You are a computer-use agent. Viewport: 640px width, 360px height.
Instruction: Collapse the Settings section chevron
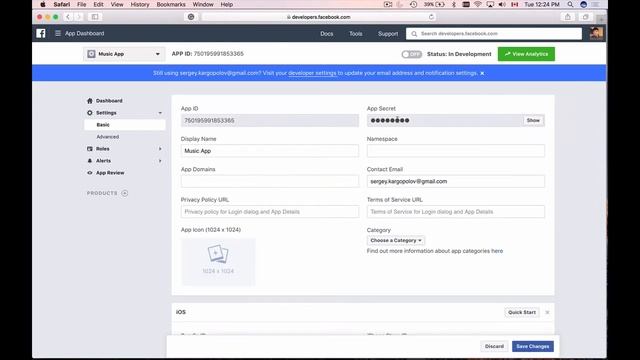tap(160, 113)
